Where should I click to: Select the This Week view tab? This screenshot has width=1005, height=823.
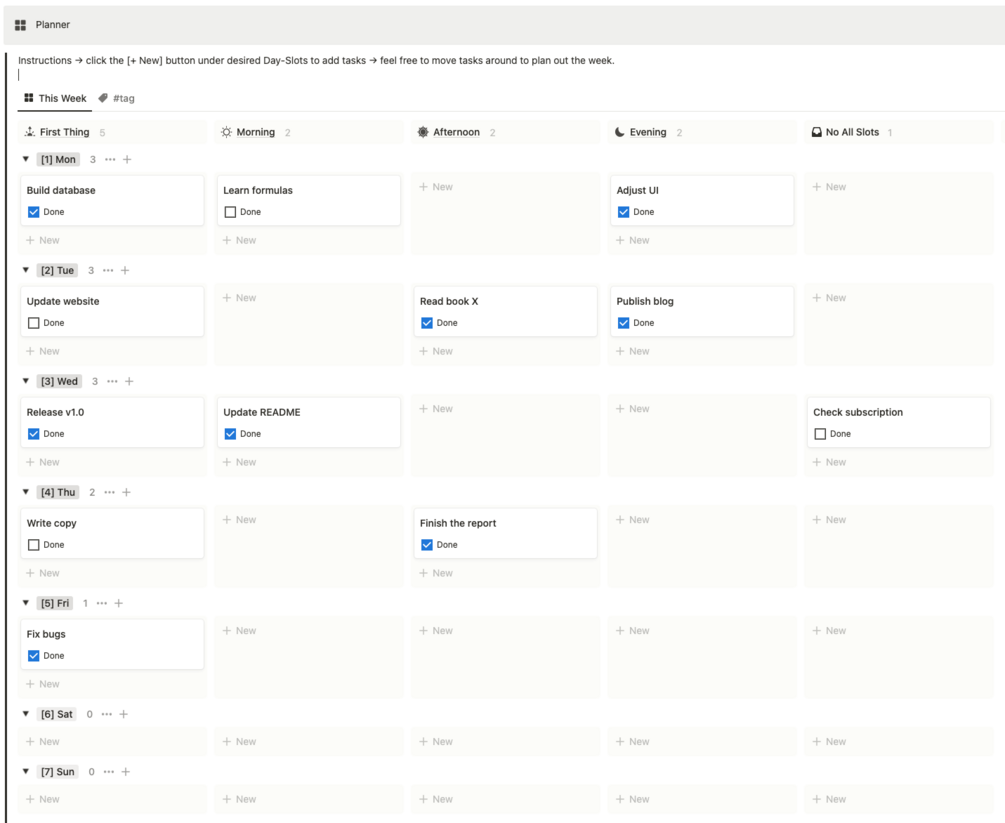click(55, 99)
